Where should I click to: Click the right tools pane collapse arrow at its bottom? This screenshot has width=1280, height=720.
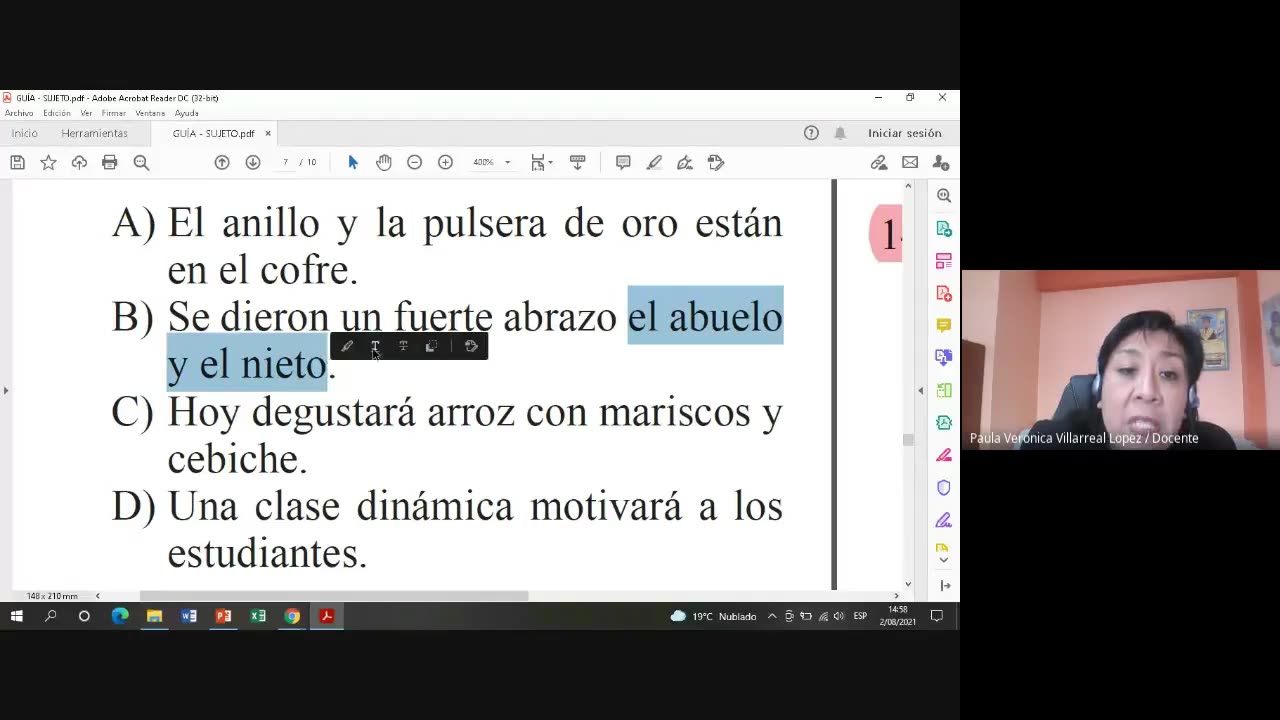point(945,585)
